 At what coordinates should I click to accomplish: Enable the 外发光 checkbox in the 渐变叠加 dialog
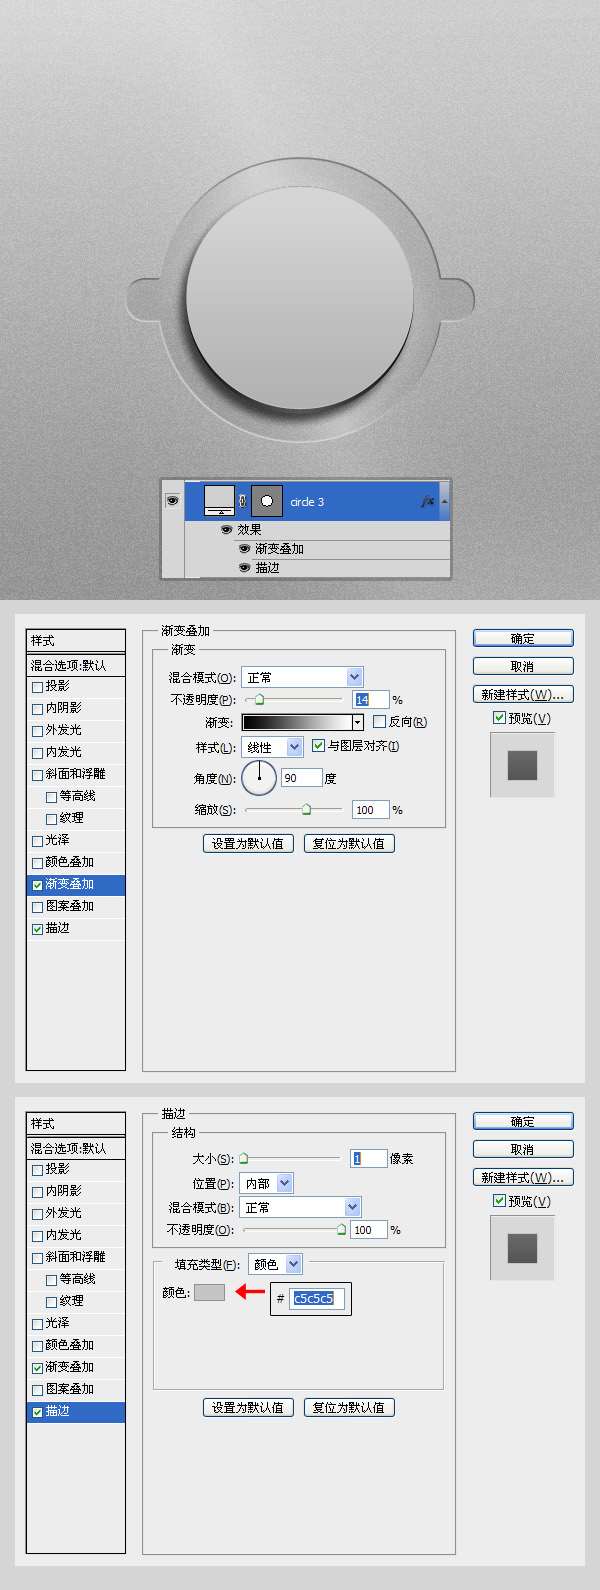coord(38,731)
